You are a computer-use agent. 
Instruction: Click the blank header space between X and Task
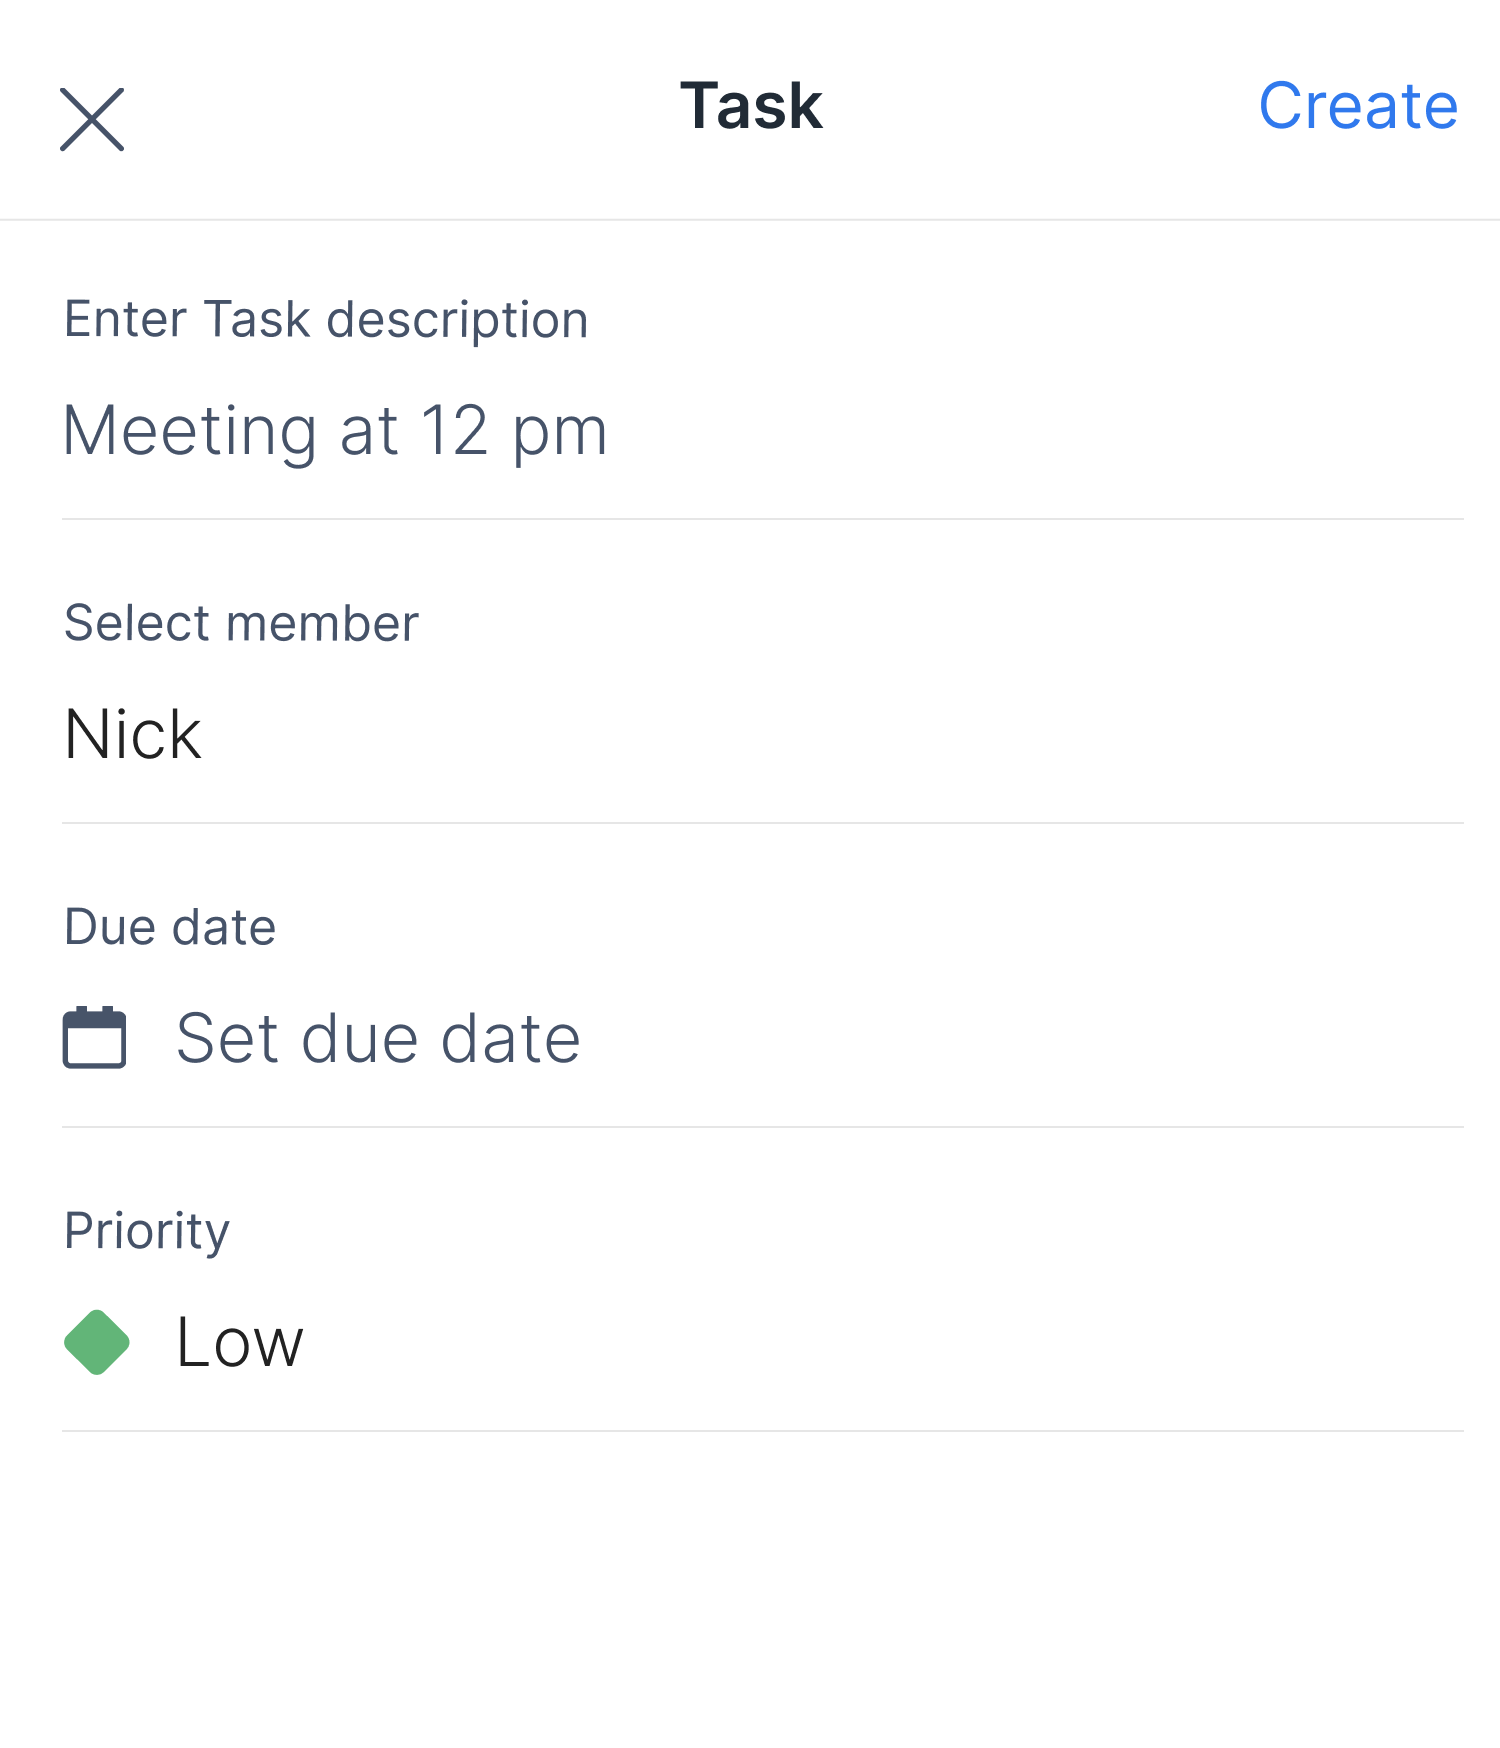(400, 110)
